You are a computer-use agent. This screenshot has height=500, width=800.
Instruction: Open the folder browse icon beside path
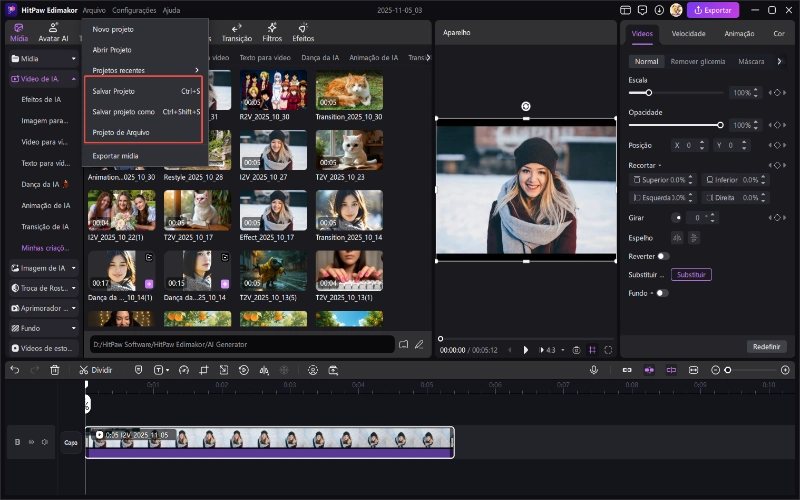coord(403,344)
